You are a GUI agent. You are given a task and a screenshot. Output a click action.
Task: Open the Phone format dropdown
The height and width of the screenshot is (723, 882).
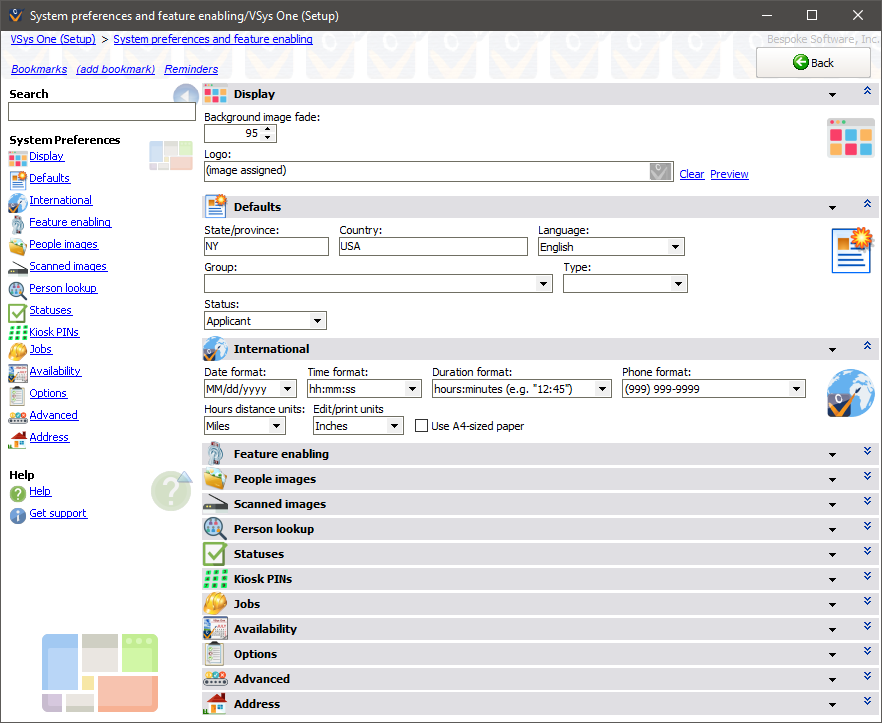[796, 389]
